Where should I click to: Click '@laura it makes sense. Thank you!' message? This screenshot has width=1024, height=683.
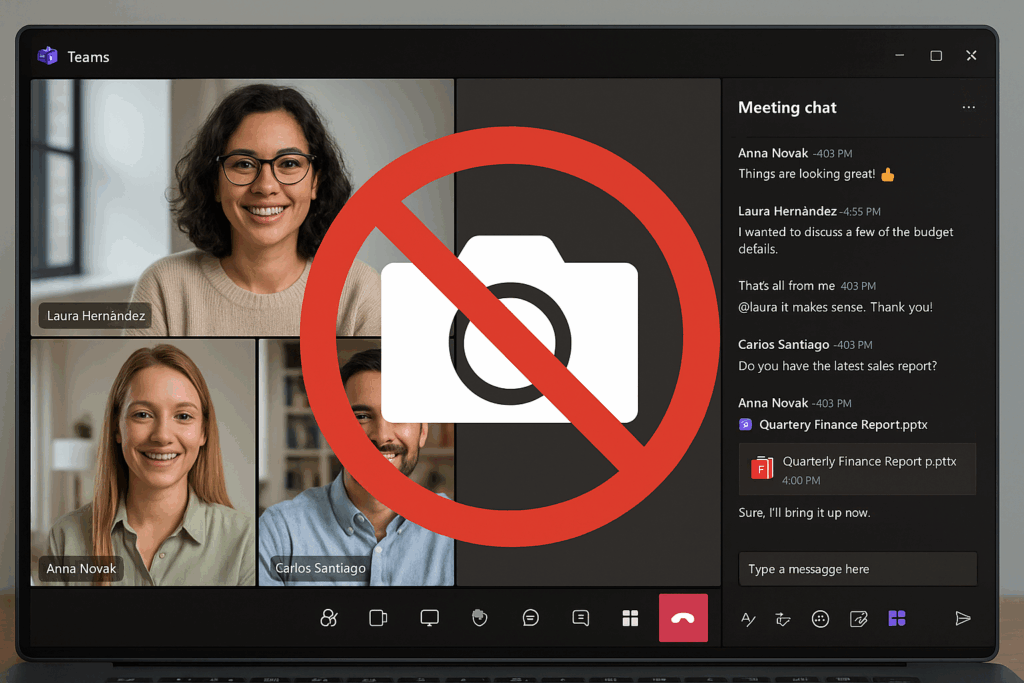[x=835, y=307]
